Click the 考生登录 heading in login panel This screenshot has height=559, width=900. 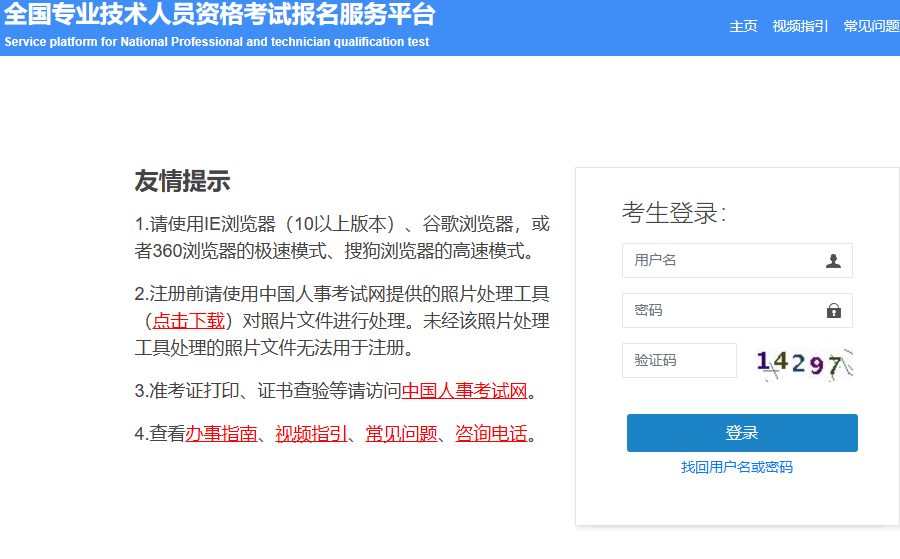click(673, 213)
